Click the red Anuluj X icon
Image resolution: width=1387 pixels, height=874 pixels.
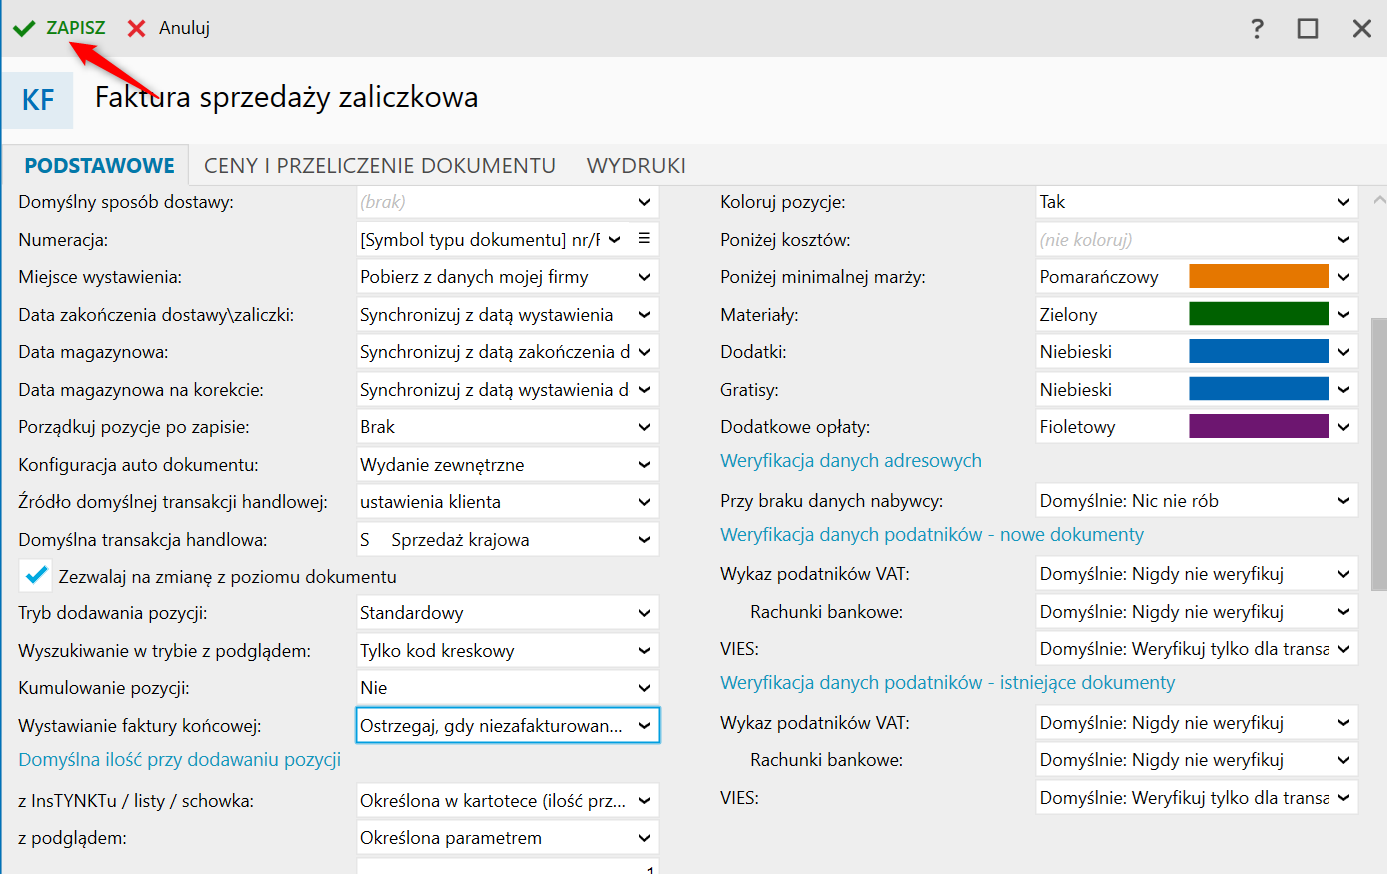(x=137, y=28)
